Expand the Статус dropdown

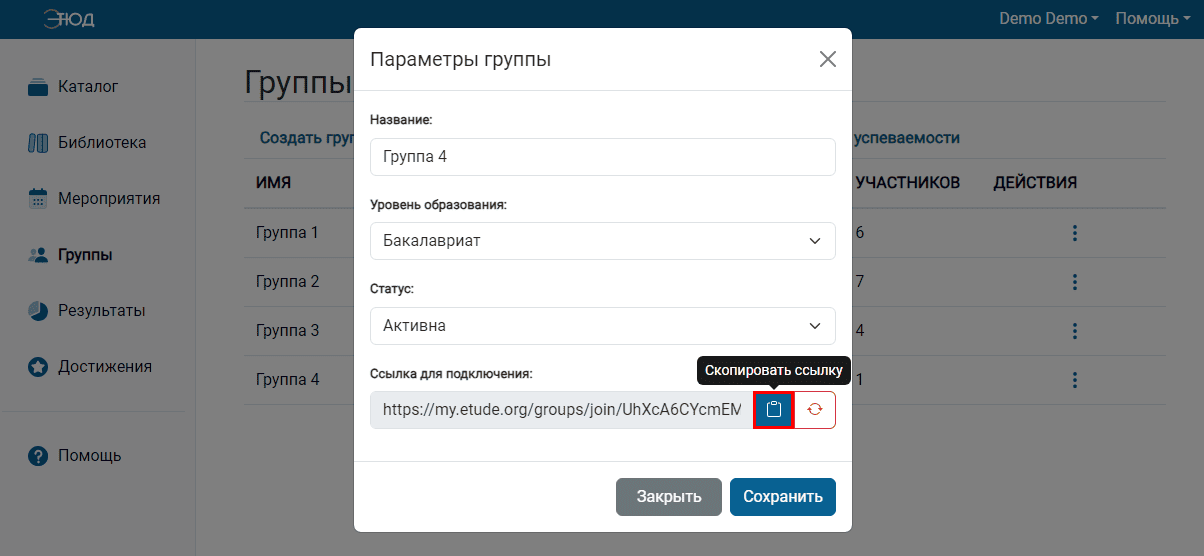603,326
